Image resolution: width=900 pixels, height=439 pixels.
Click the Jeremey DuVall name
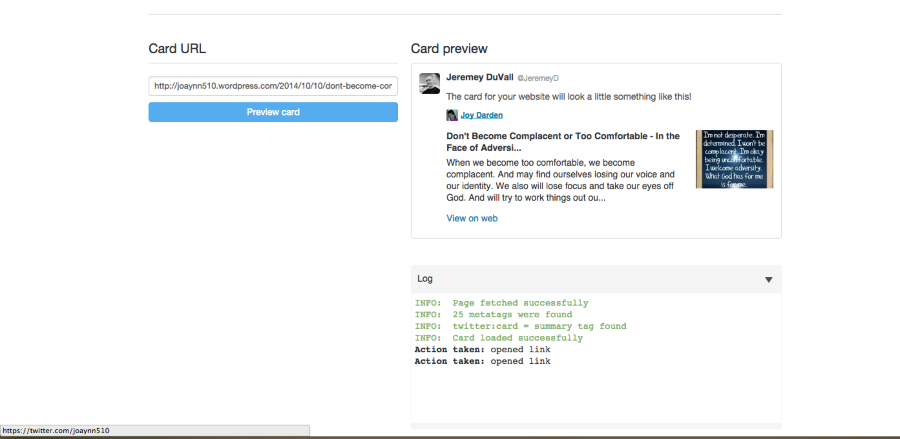(x=480, y=77)
